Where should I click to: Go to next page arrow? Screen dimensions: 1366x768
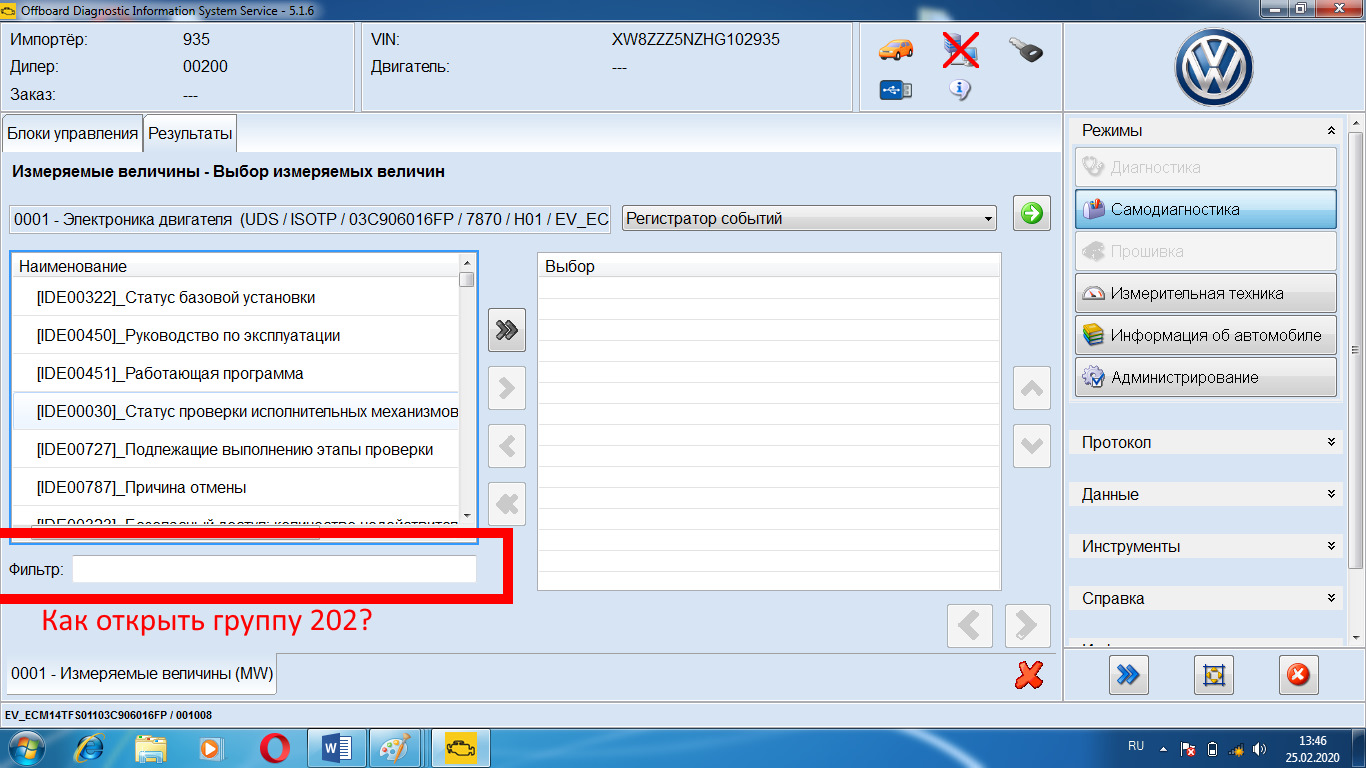[1028, 626]
